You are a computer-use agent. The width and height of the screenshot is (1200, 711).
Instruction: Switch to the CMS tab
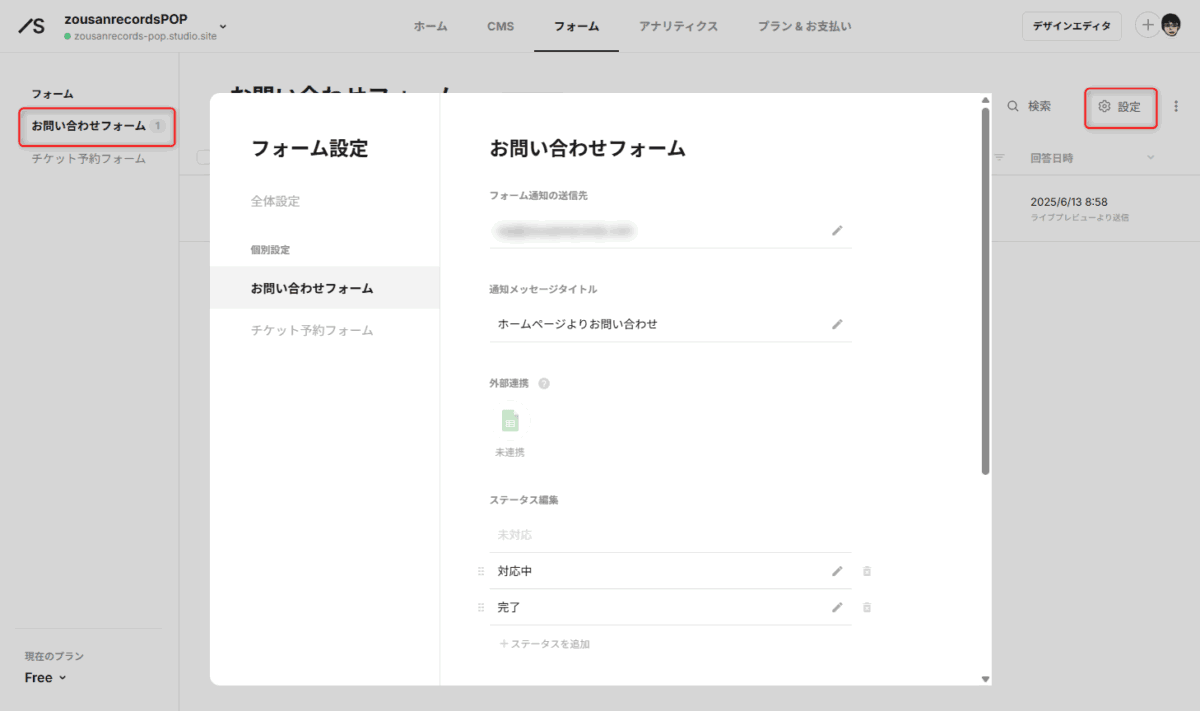(500, 26)
